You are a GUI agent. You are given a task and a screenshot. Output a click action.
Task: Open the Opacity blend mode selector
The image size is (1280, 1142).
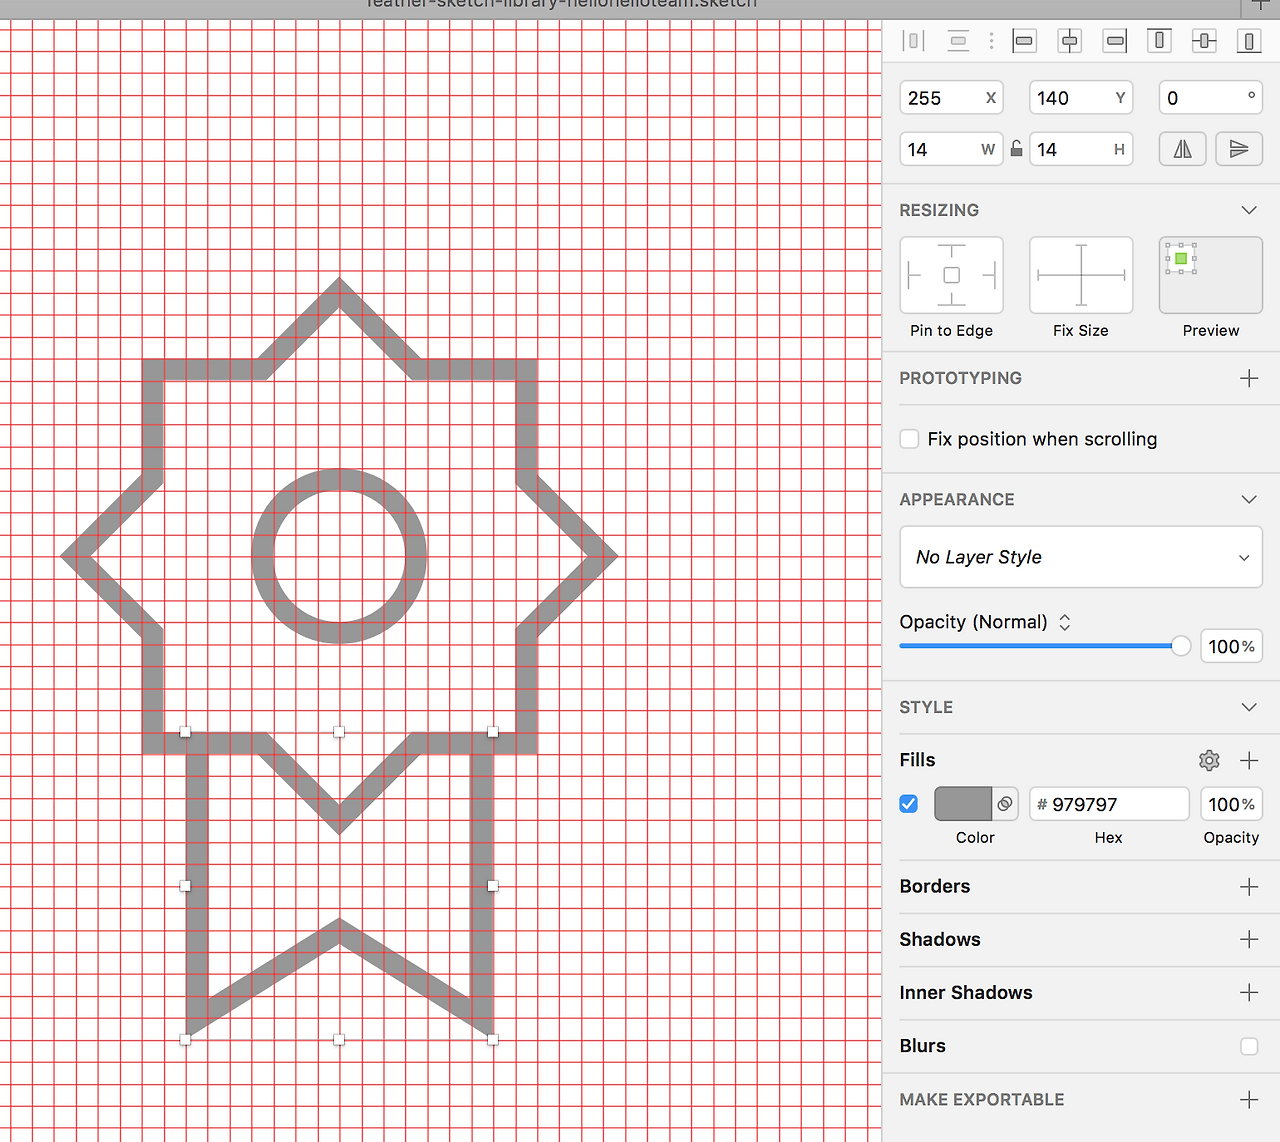[x=1065, y=622]
